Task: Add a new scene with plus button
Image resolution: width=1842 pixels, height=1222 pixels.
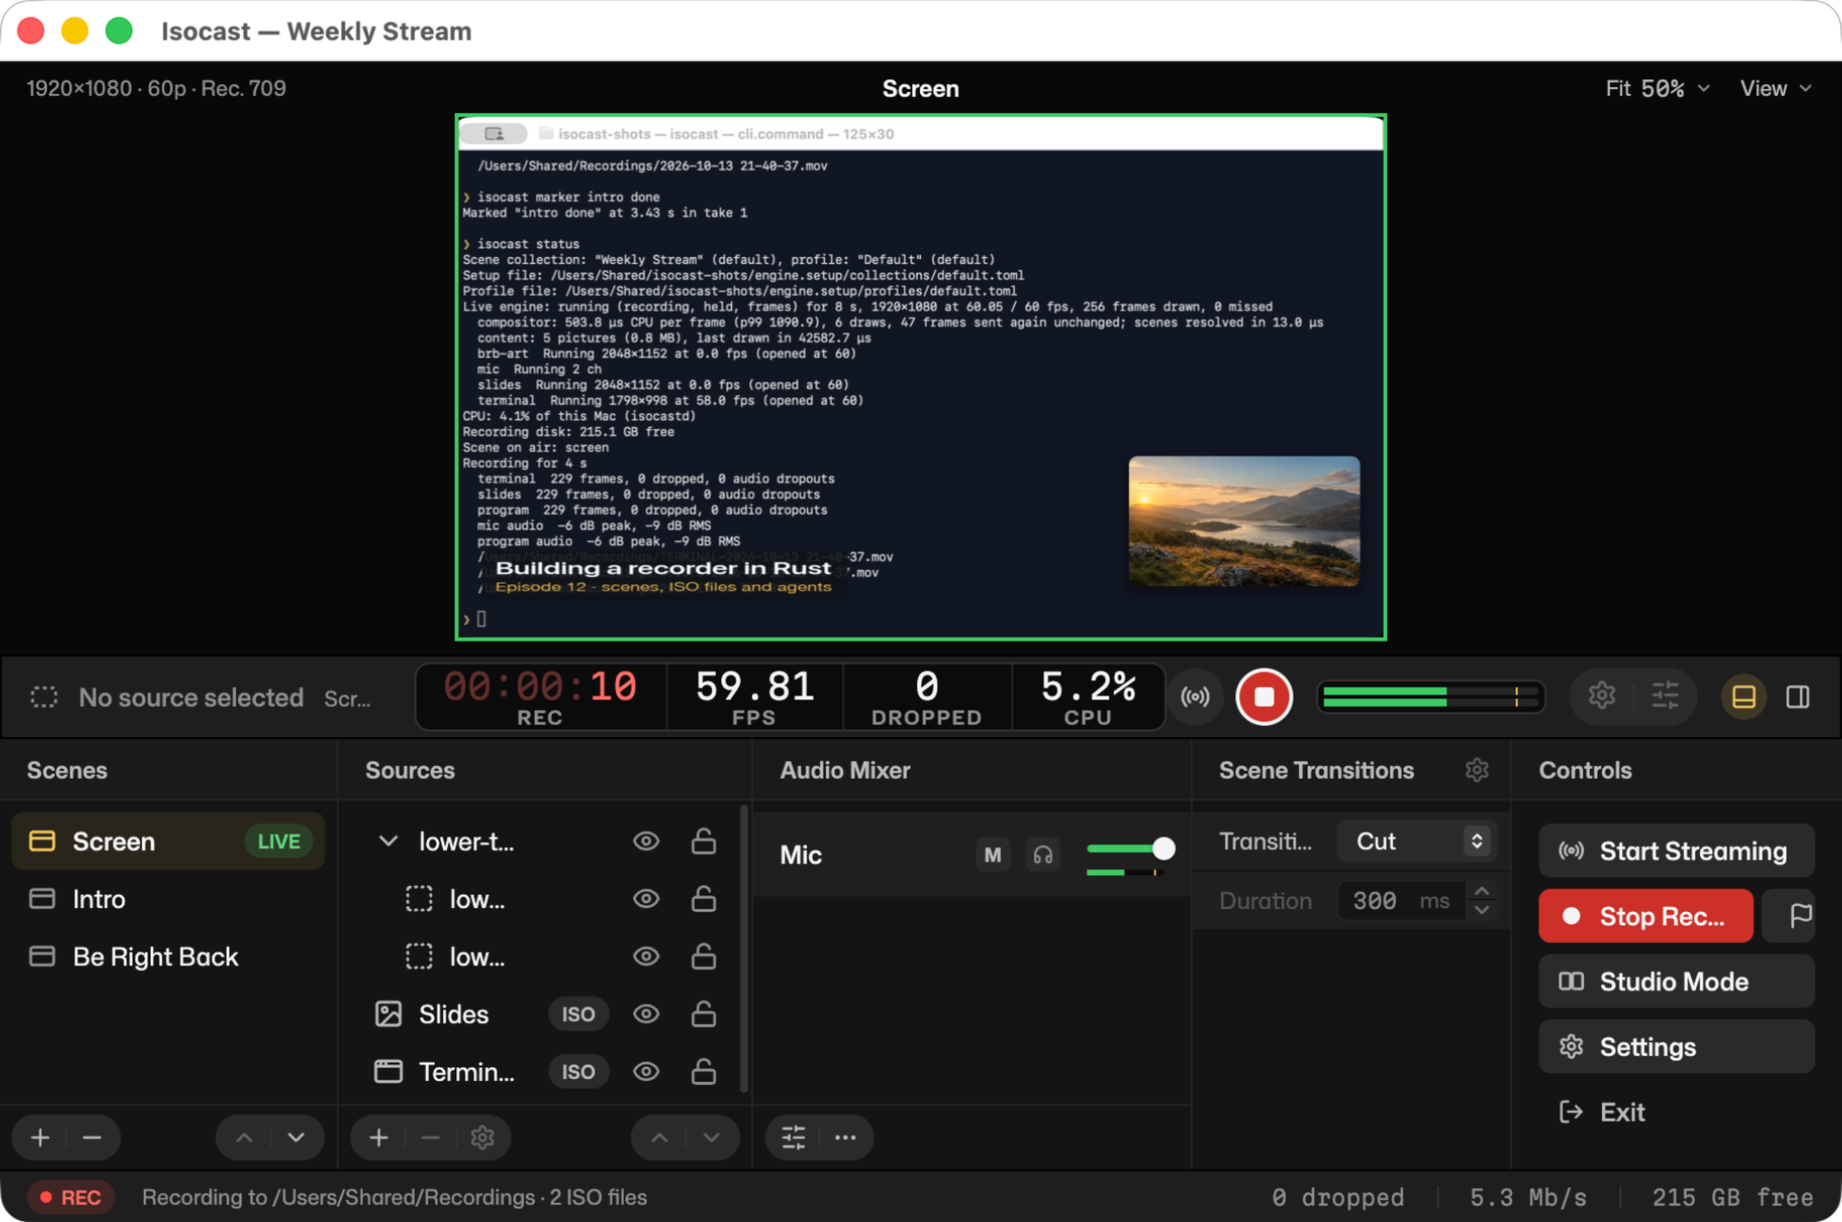Action: coord(41,1138)
